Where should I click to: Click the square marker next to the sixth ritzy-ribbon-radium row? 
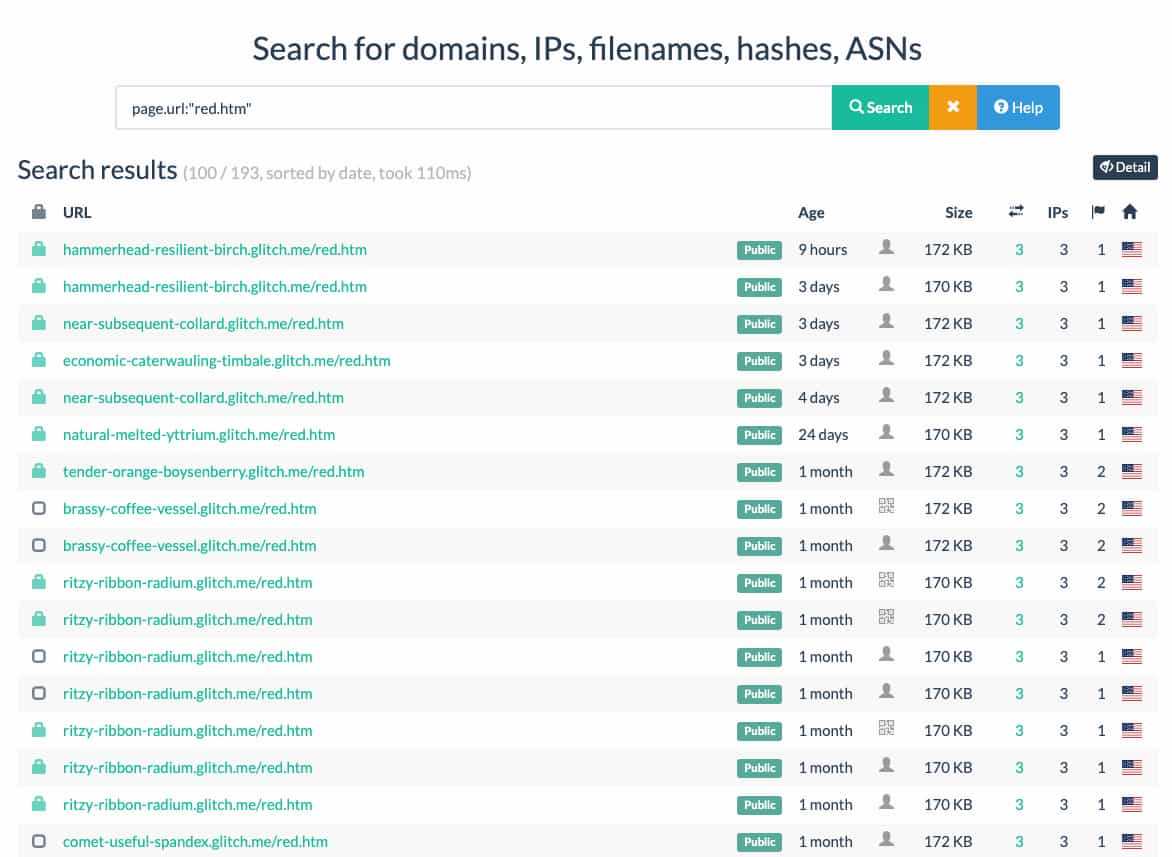tap(39, 767)
